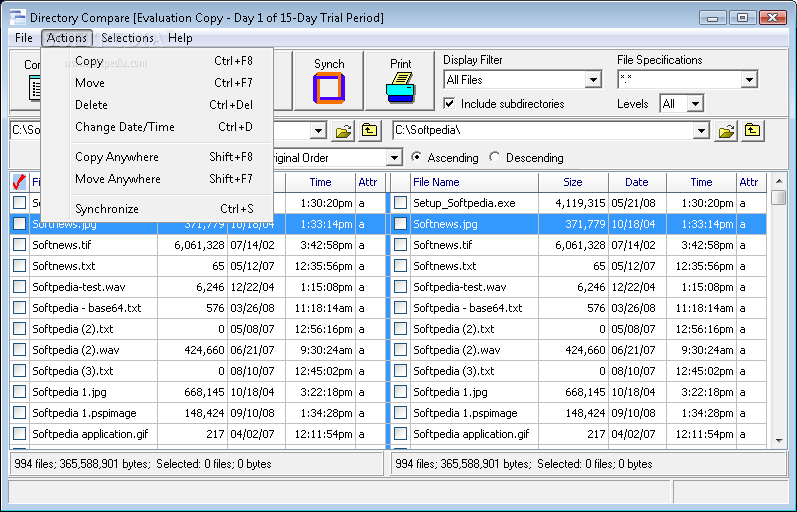
Task: Go up one level in left directory
Action: 370,131
